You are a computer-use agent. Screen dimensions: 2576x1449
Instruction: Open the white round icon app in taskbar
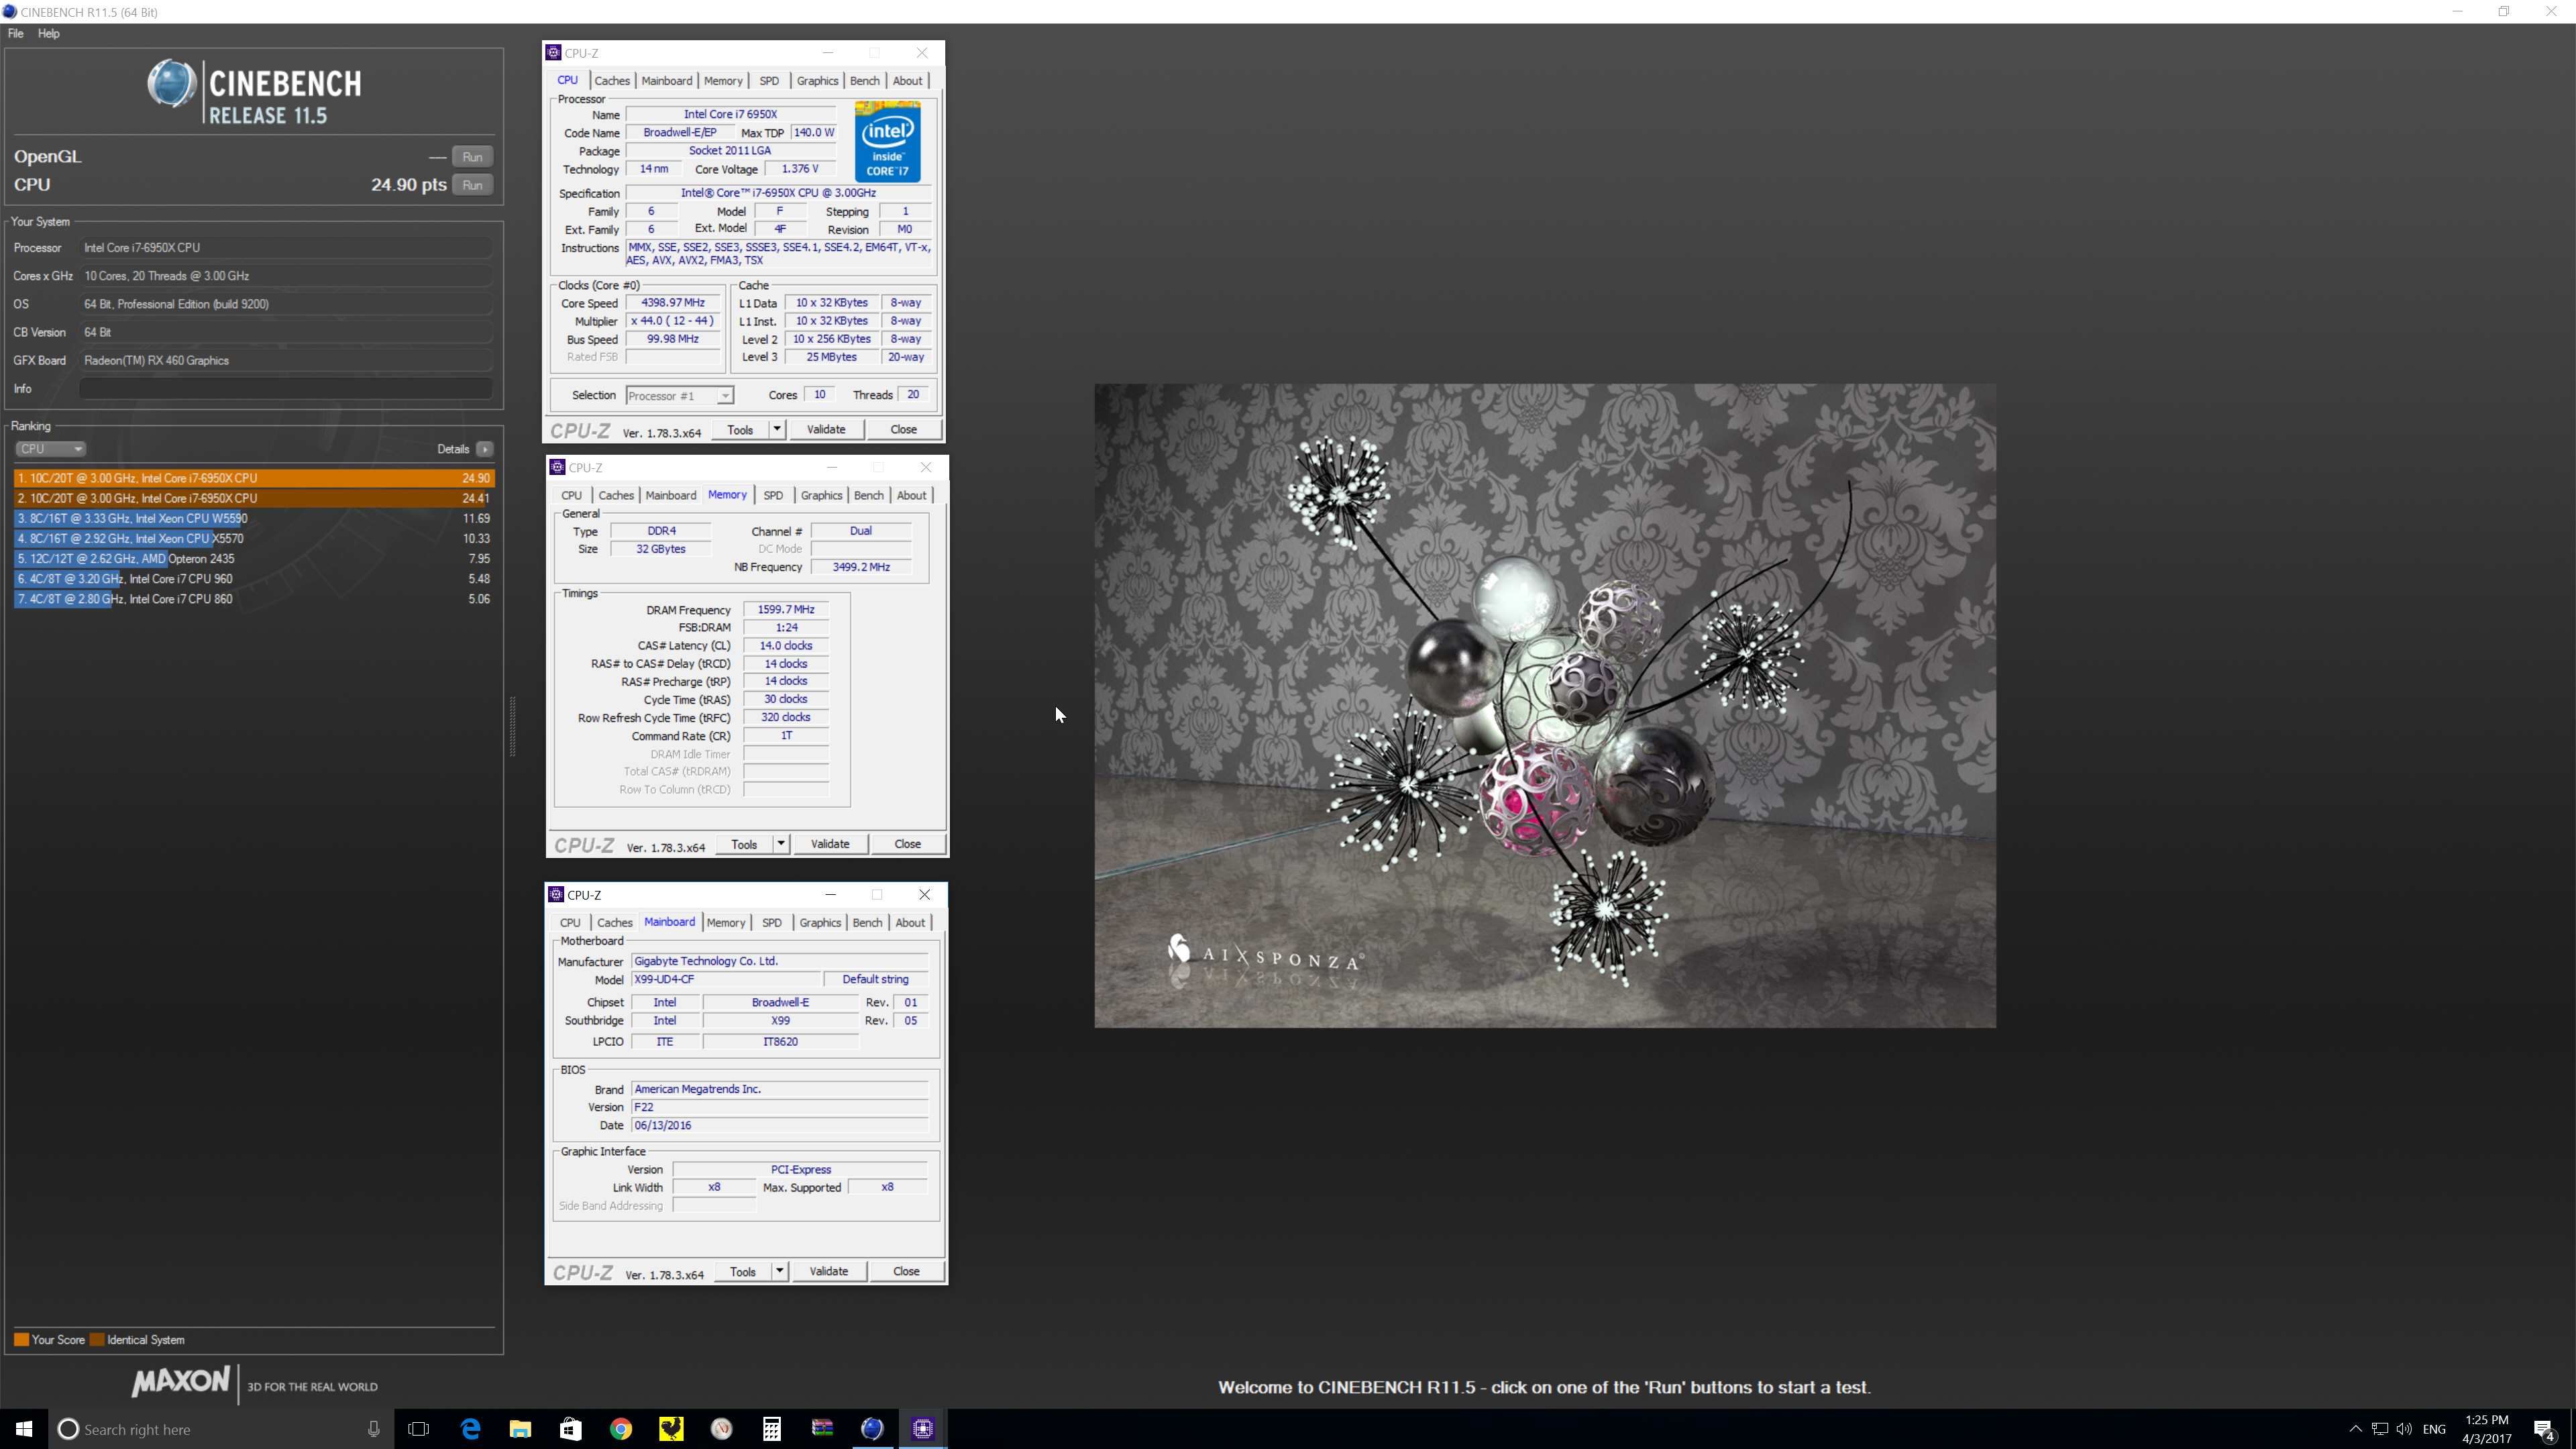[722, 1429]
